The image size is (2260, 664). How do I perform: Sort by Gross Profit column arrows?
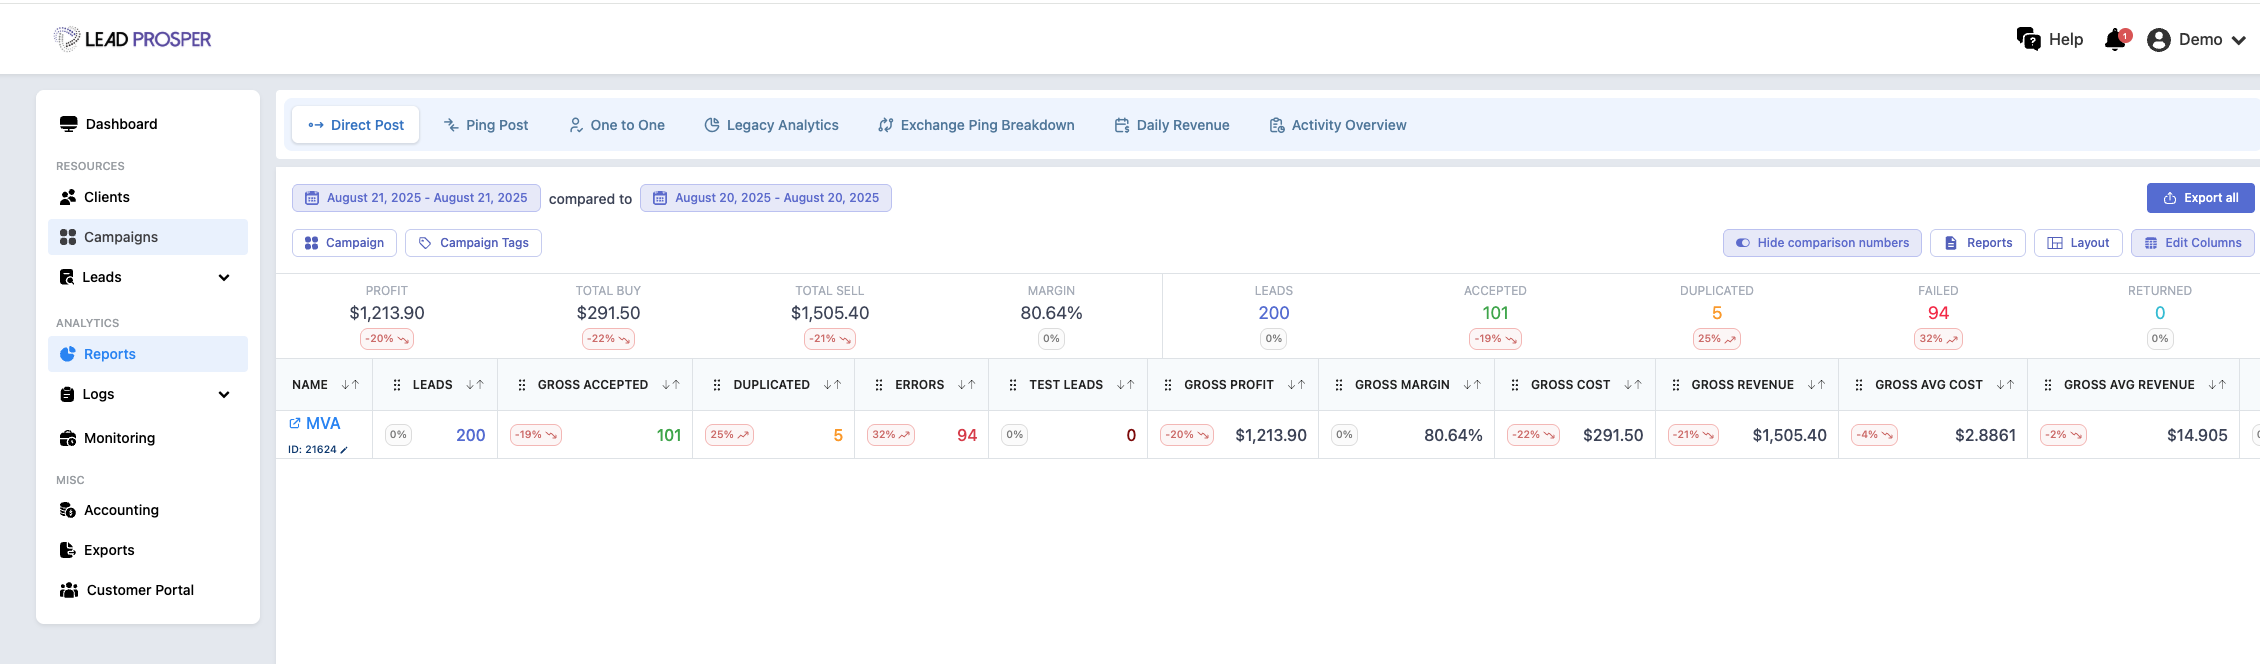[1296, 385]
